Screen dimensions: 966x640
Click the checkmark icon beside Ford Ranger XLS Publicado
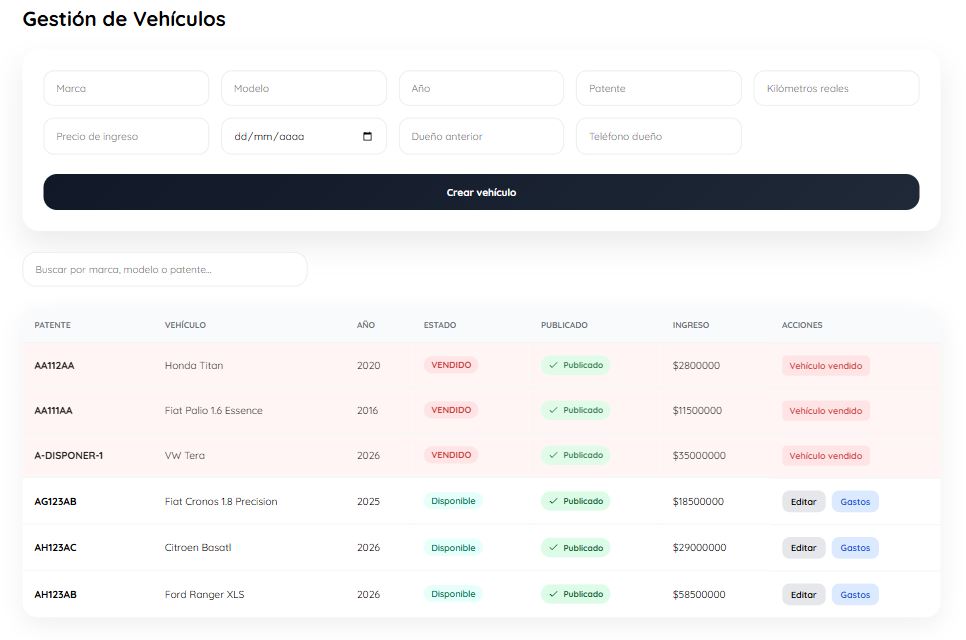[x=554, y=594]
